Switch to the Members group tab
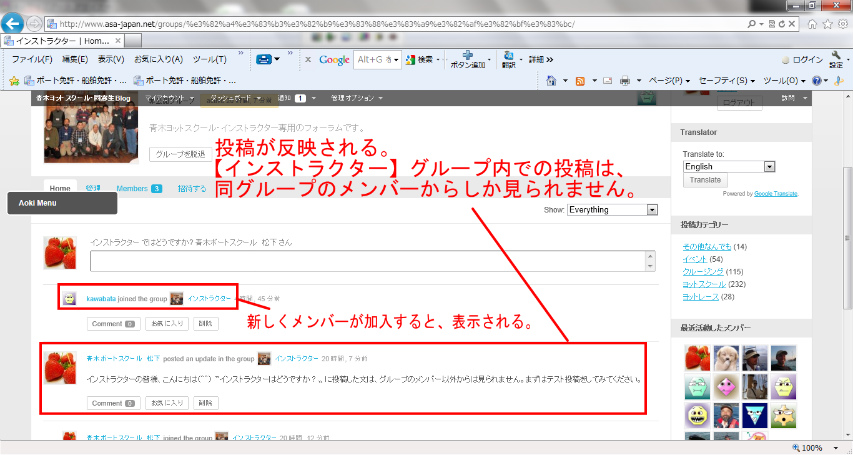Image resolution: width=853 pixels, height=455 pixels. [139, 188]
